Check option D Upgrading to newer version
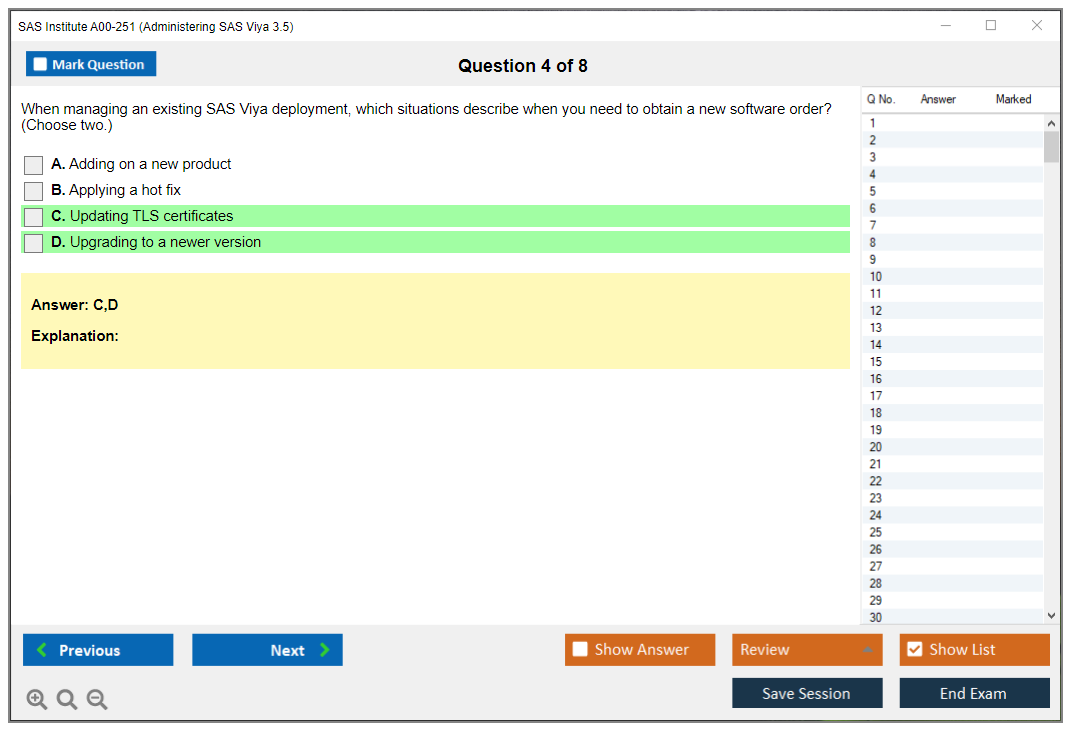Viewport: 1075px width, 735px height. pos(33,243)
